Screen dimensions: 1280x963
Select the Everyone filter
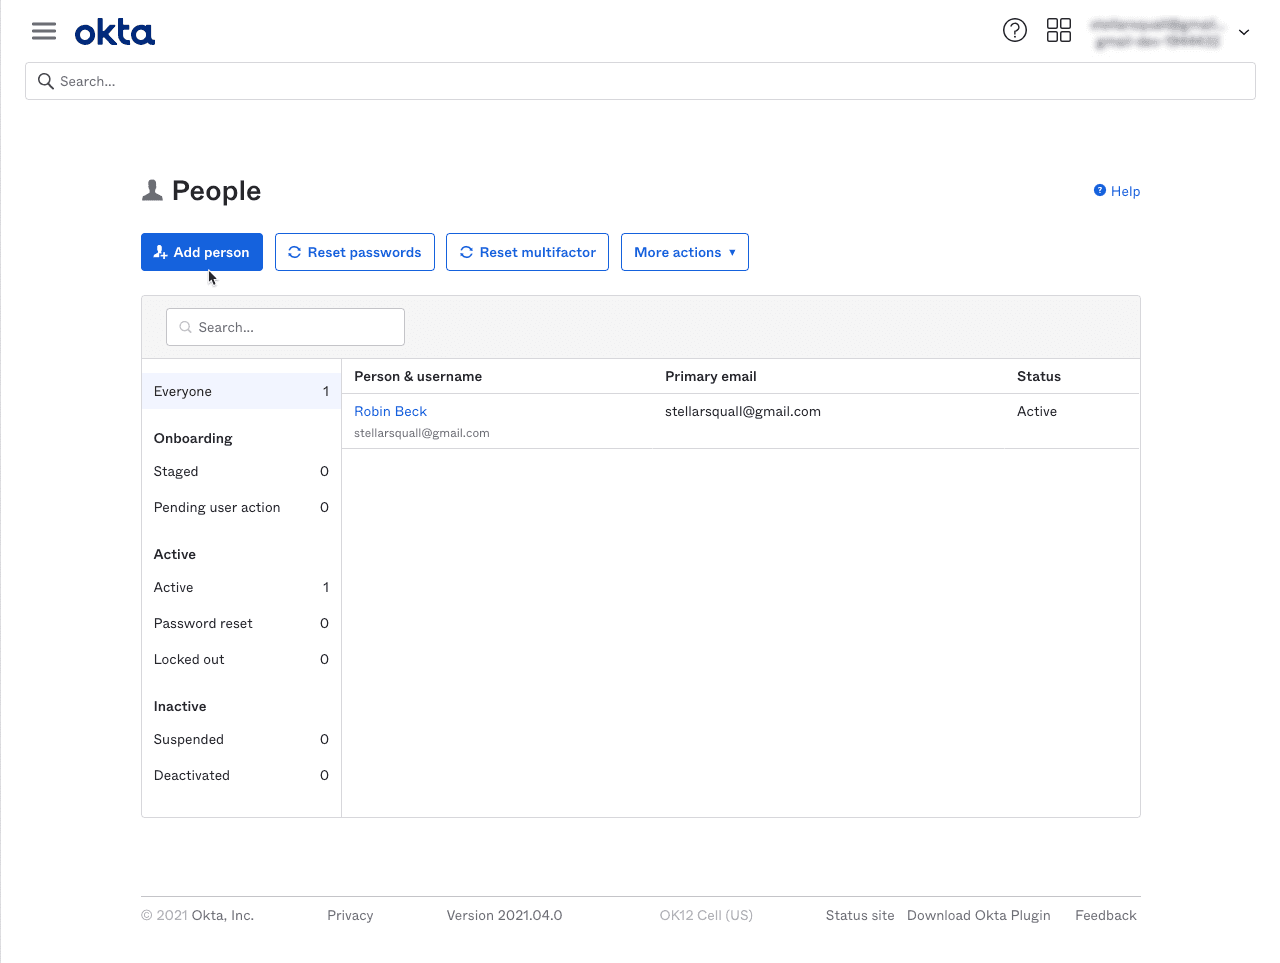(241, 391)
